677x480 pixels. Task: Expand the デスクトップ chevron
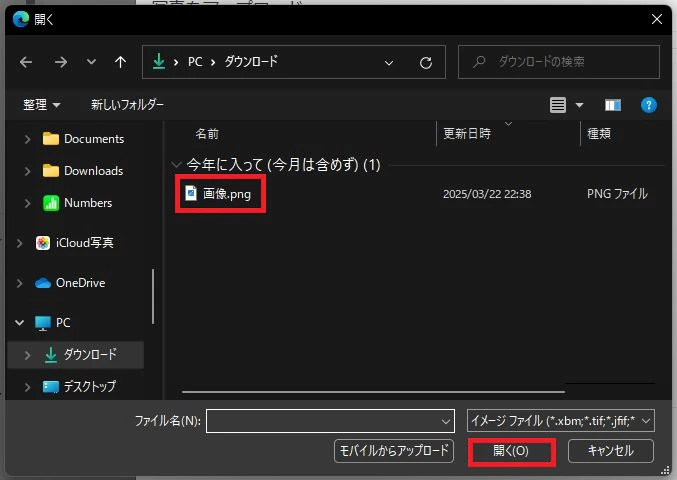pos(28,387)
